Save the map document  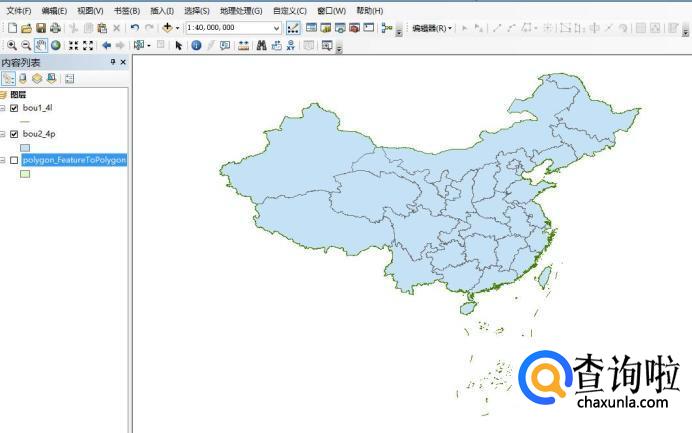[x=41, y=28]
